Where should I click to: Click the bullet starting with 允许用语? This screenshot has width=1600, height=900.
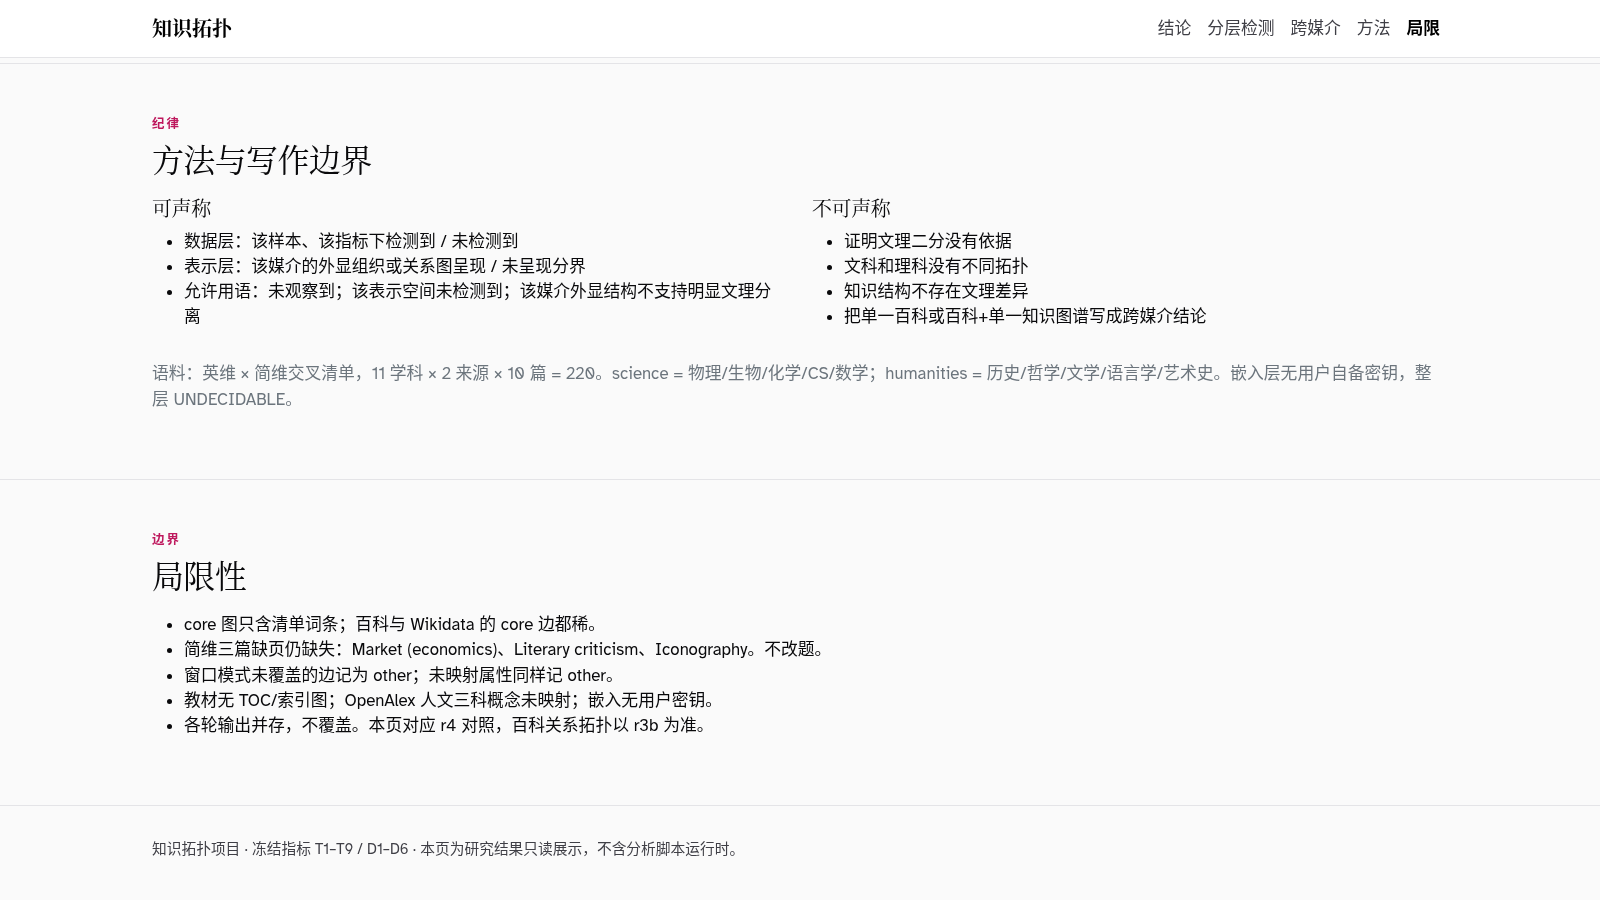tap(478, 303)
